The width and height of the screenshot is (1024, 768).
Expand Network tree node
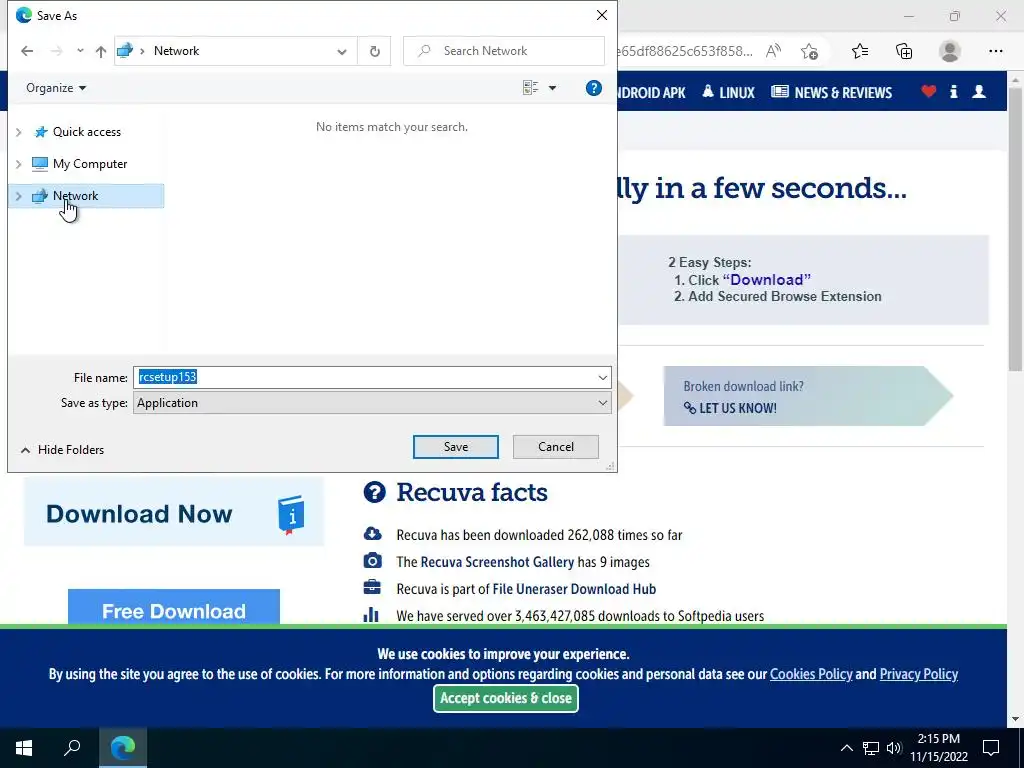19,196
